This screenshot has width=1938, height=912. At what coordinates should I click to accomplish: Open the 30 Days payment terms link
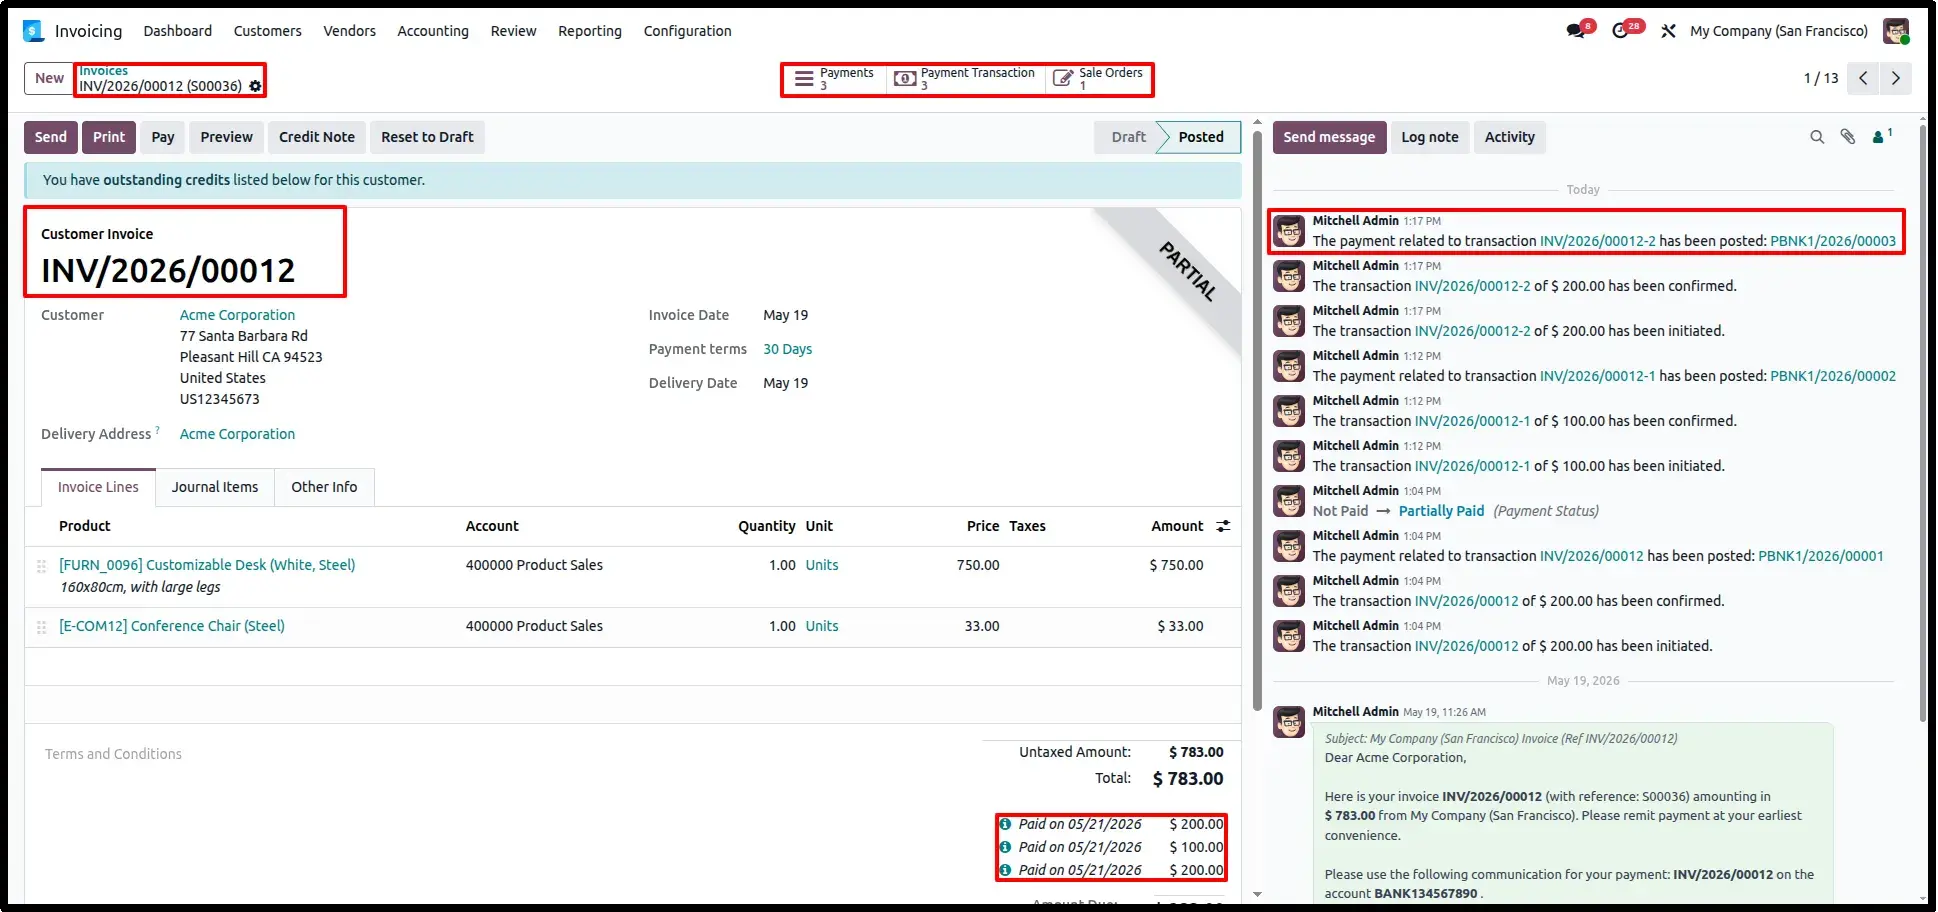tap(787, 349)
